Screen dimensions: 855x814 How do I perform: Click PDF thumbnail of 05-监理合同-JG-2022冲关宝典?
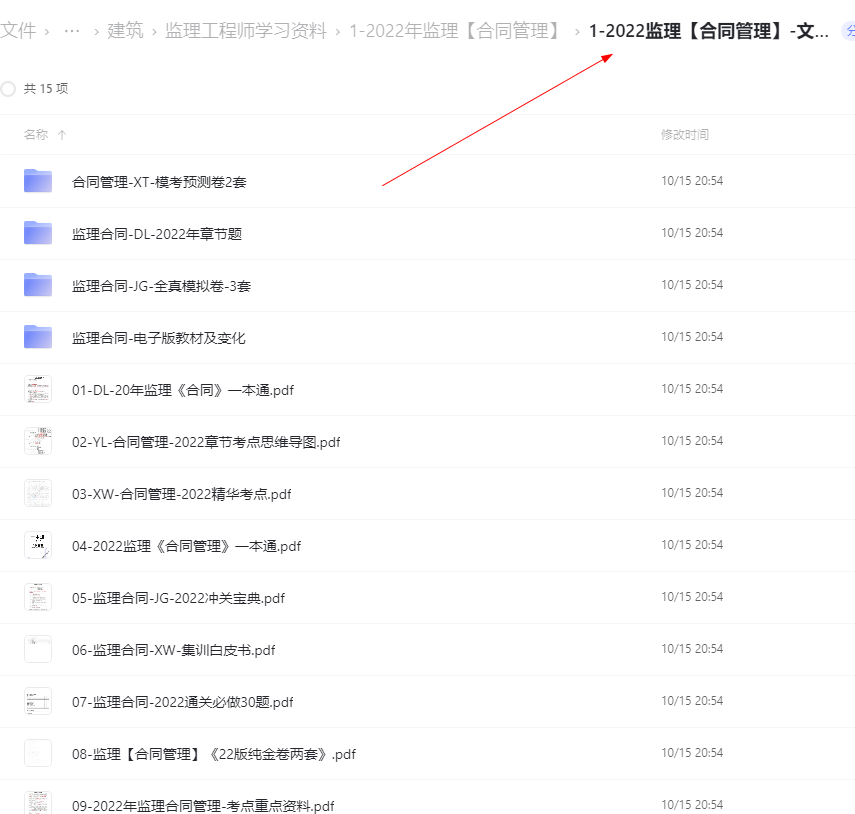[x=38, y=597]
